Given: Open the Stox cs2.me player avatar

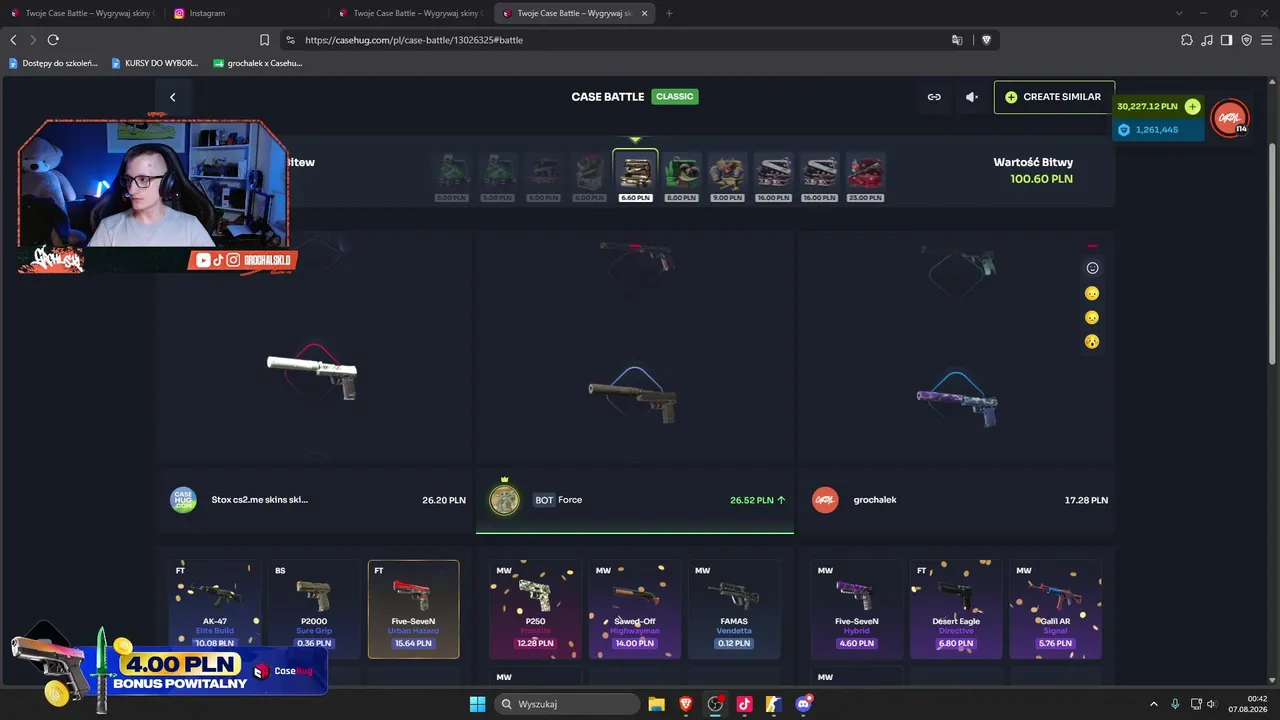Looking at the screenshot, I should click(x=183, y=500).
